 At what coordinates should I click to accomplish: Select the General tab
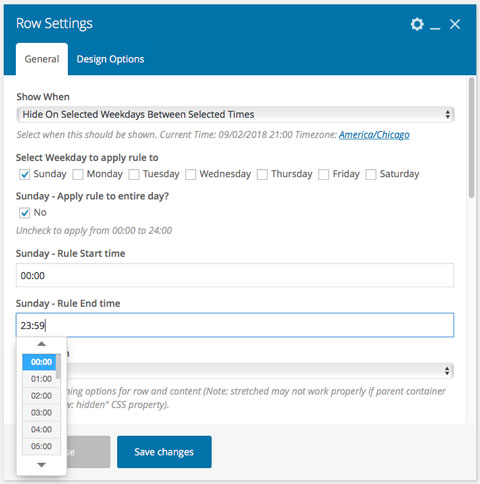click(42, 59)
